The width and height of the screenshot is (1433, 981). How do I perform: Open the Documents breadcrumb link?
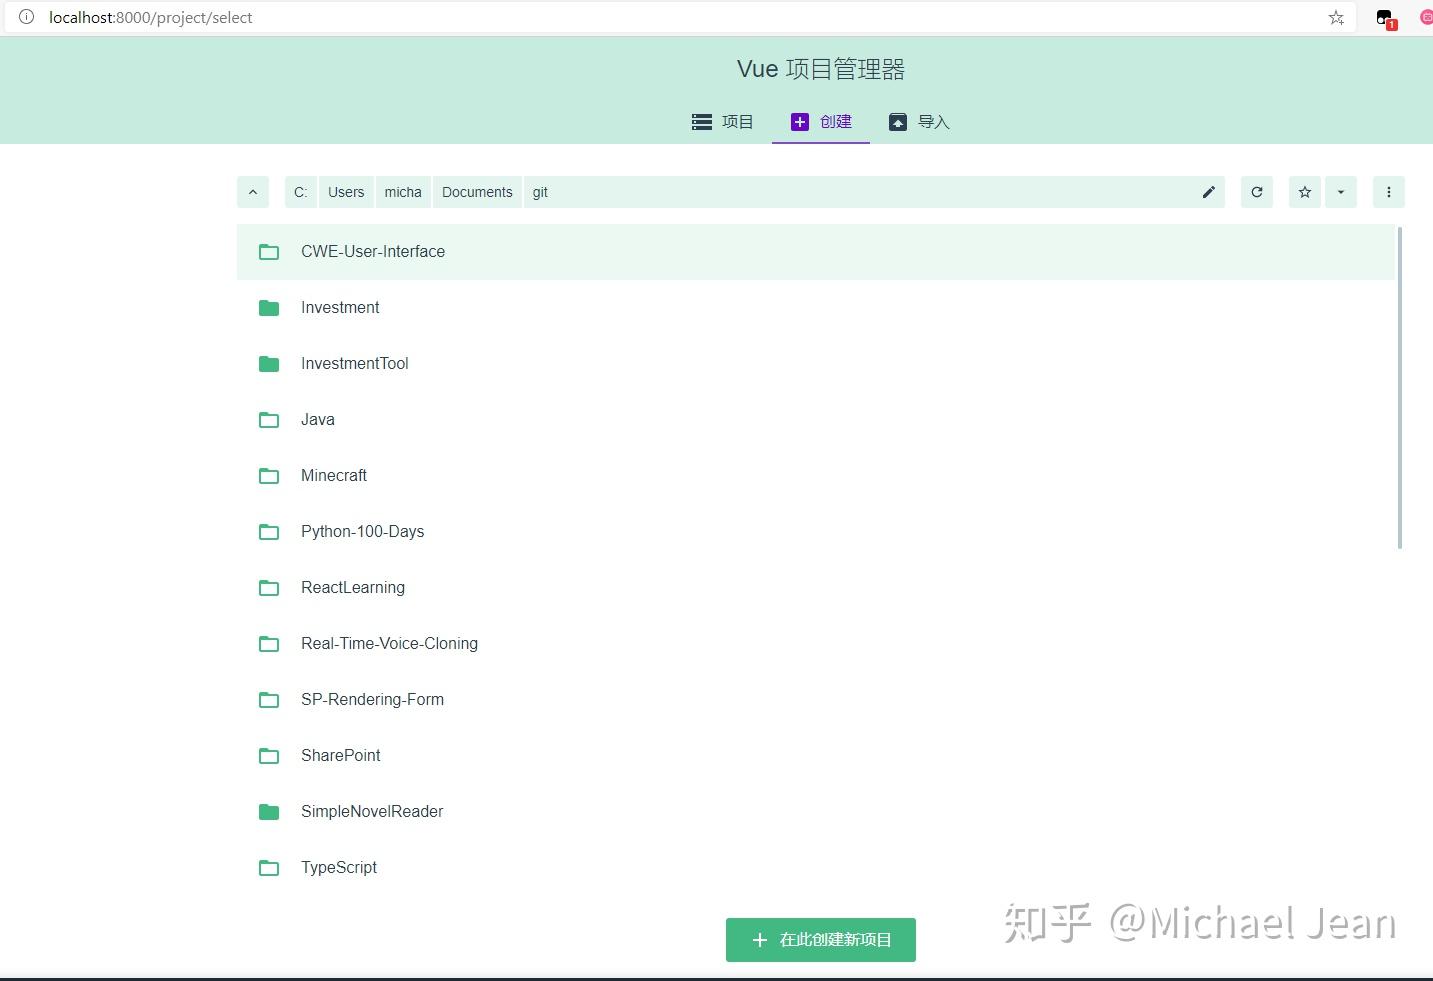click(477, 192)
